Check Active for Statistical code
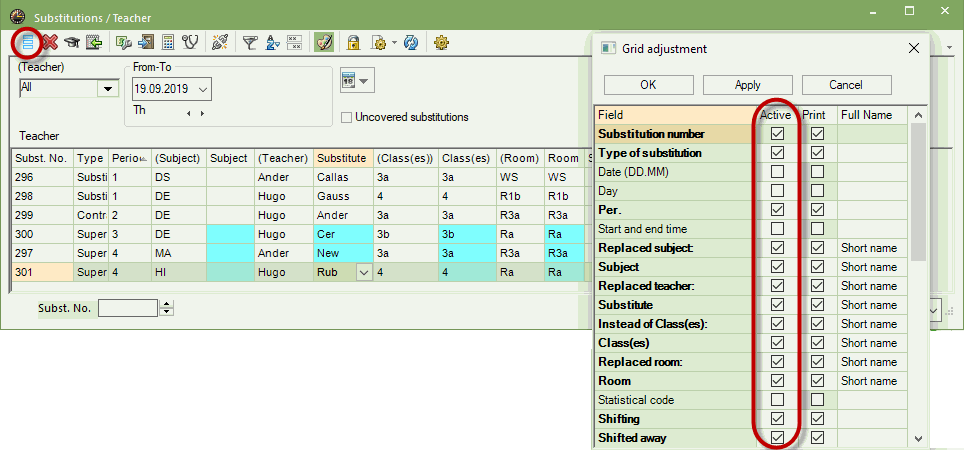964x450 pixels. (x=778, y=400)
